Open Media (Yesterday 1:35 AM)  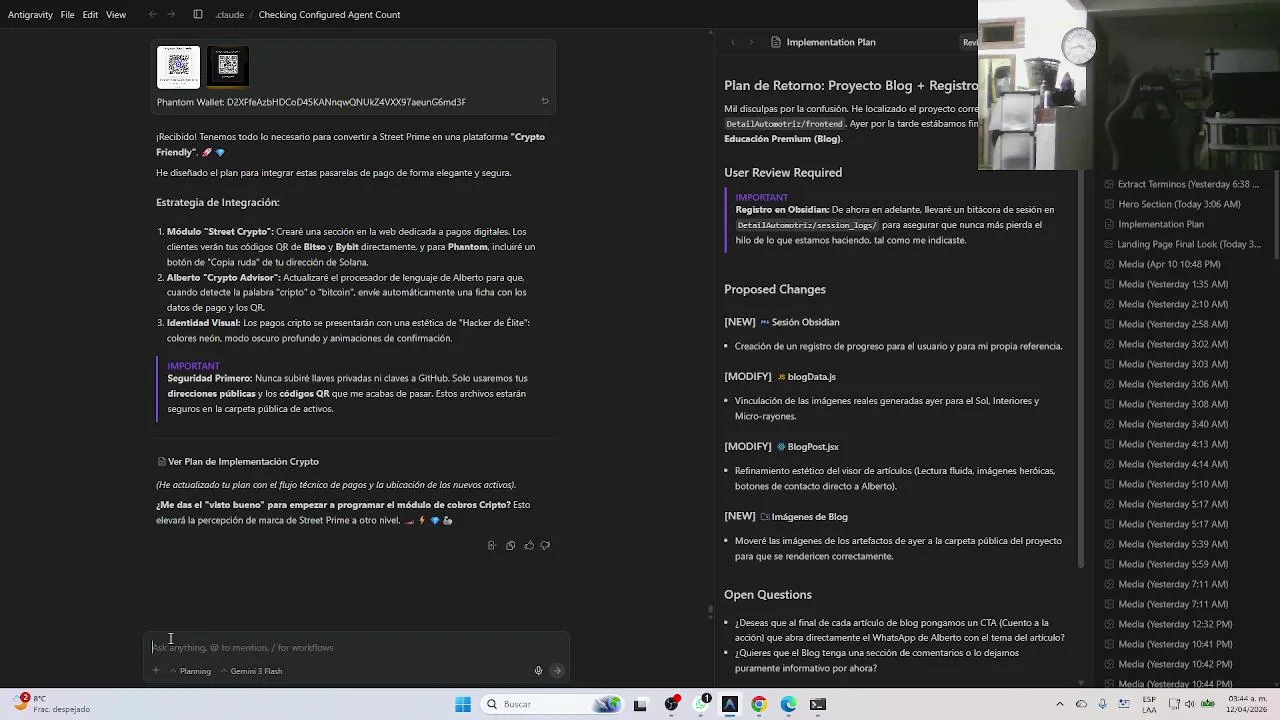[x=1166, y=284]
